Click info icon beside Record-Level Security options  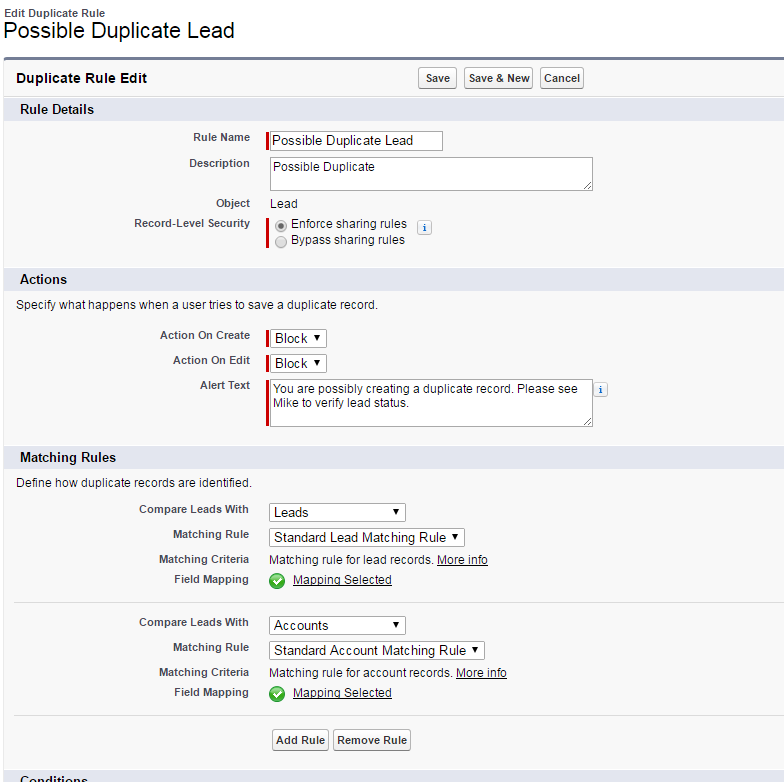[424, 228]
